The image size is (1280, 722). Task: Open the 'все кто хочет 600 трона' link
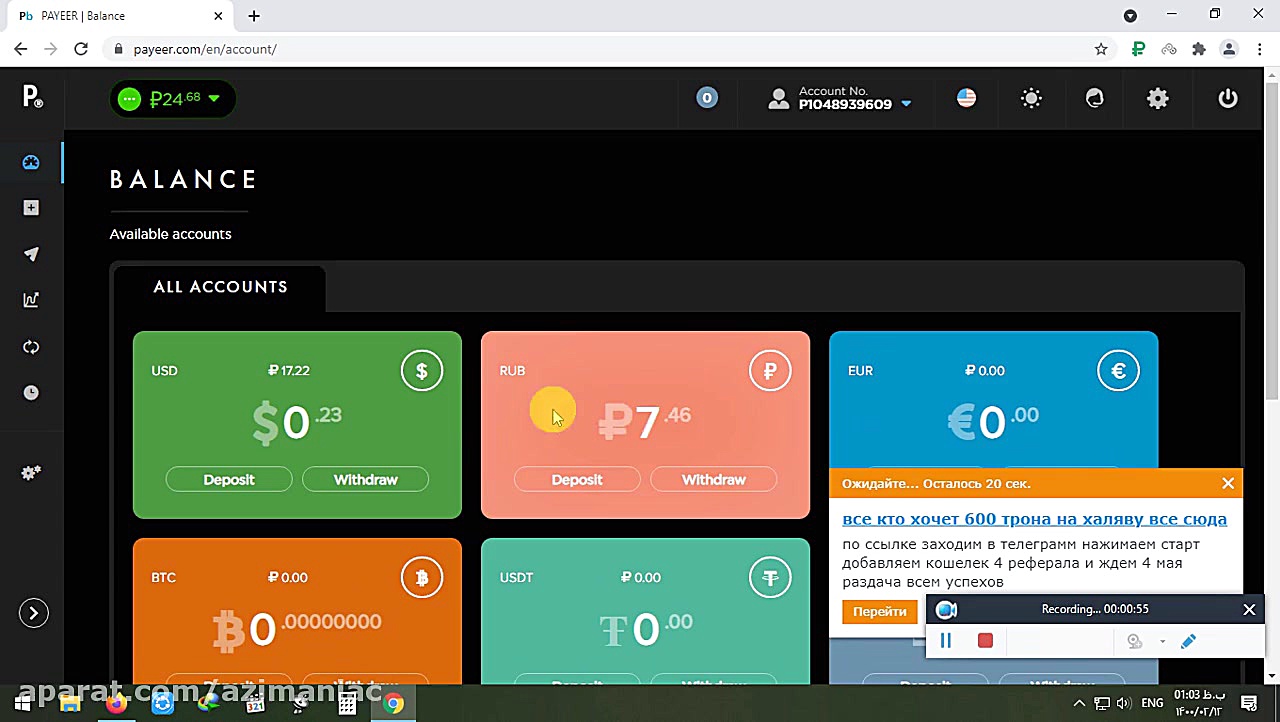click(x=1034, y=519)
